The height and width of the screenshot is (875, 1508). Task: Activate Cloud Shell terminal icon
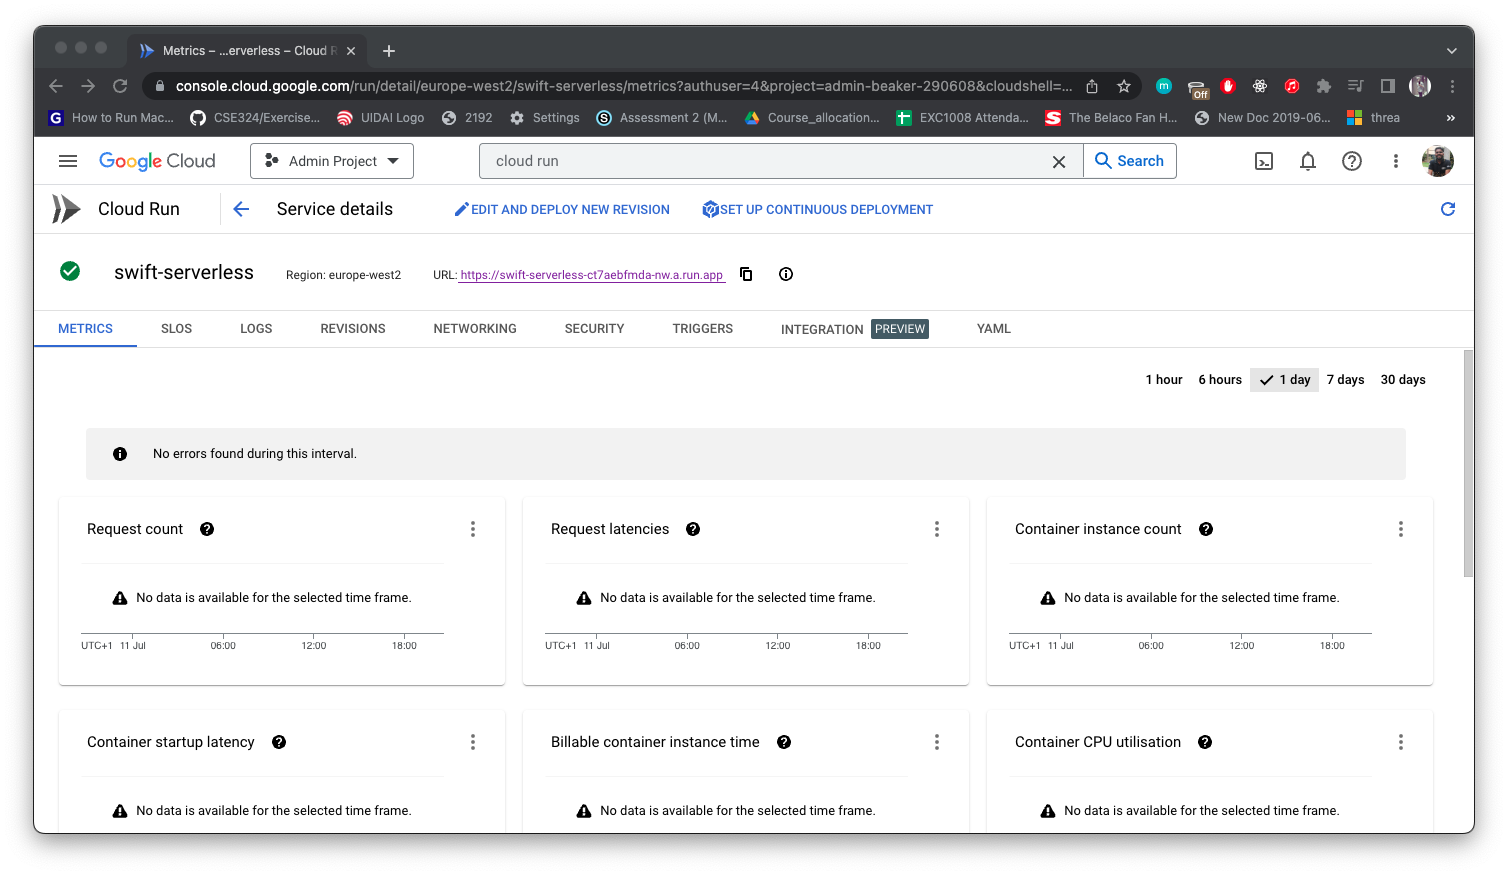1264,161
